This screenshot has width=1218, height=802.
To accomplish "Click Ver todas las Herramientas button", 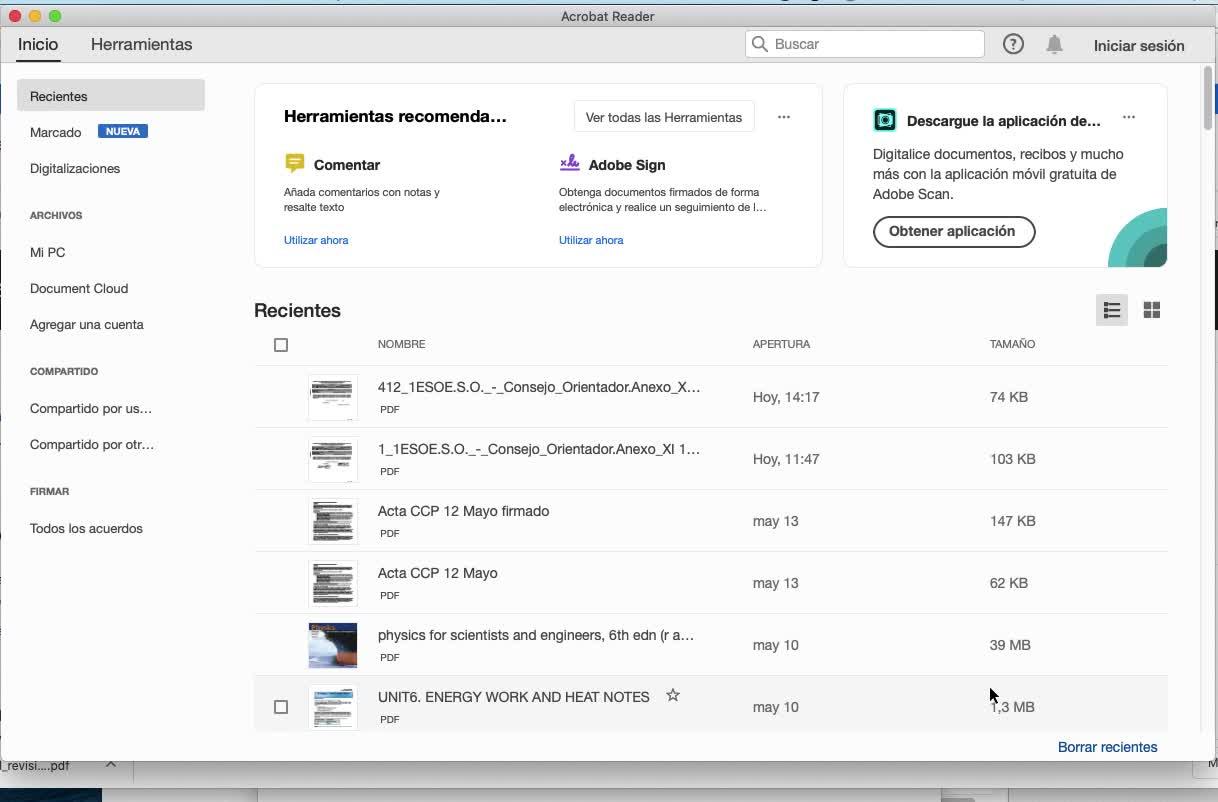I will [664, 117].
